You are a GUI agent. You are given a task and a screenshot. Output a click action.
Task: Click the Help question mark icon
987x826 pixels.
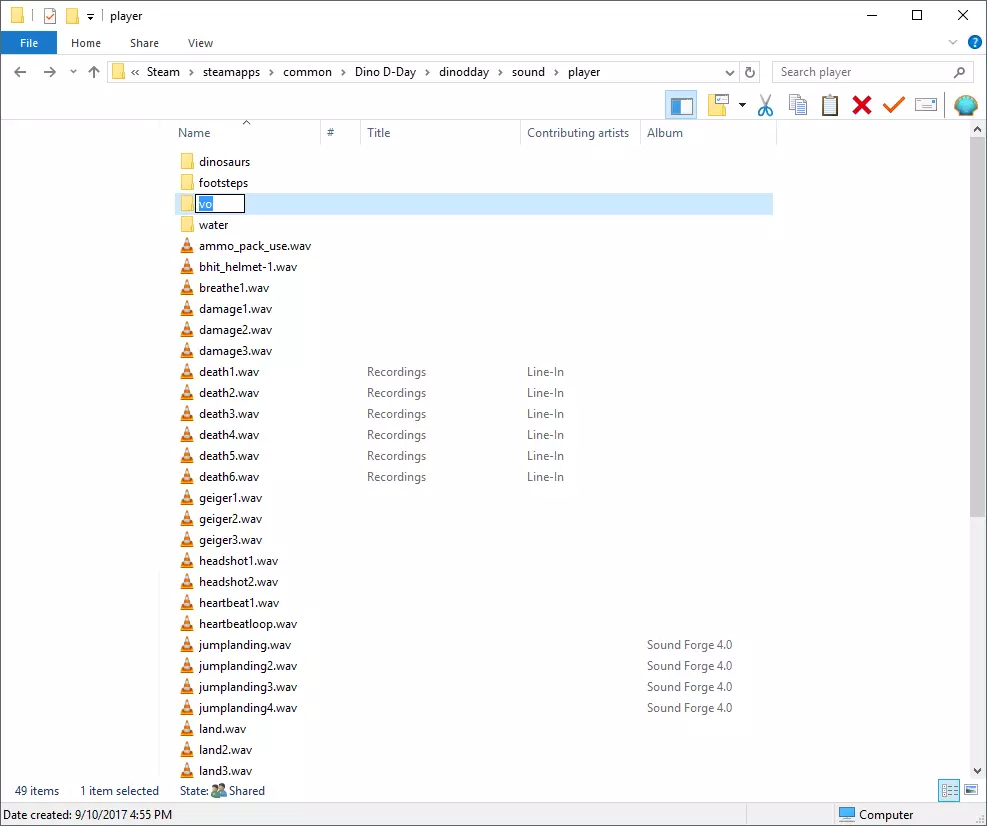coord(974,43)
